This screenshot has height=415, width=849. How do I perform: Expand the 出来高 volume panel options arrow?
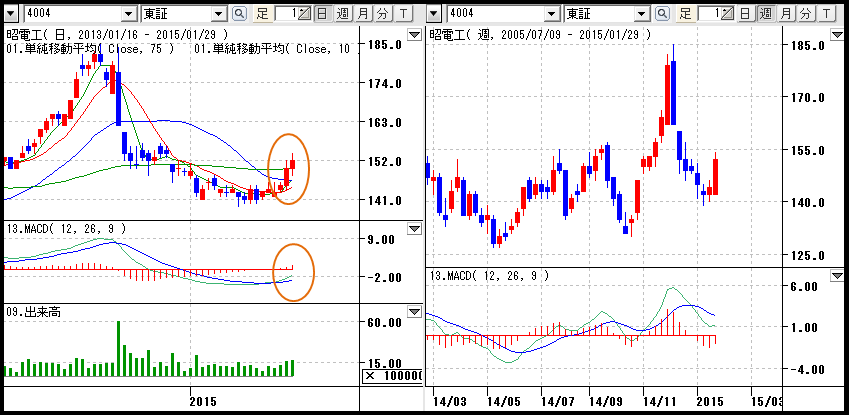click(x=415, y=312)
